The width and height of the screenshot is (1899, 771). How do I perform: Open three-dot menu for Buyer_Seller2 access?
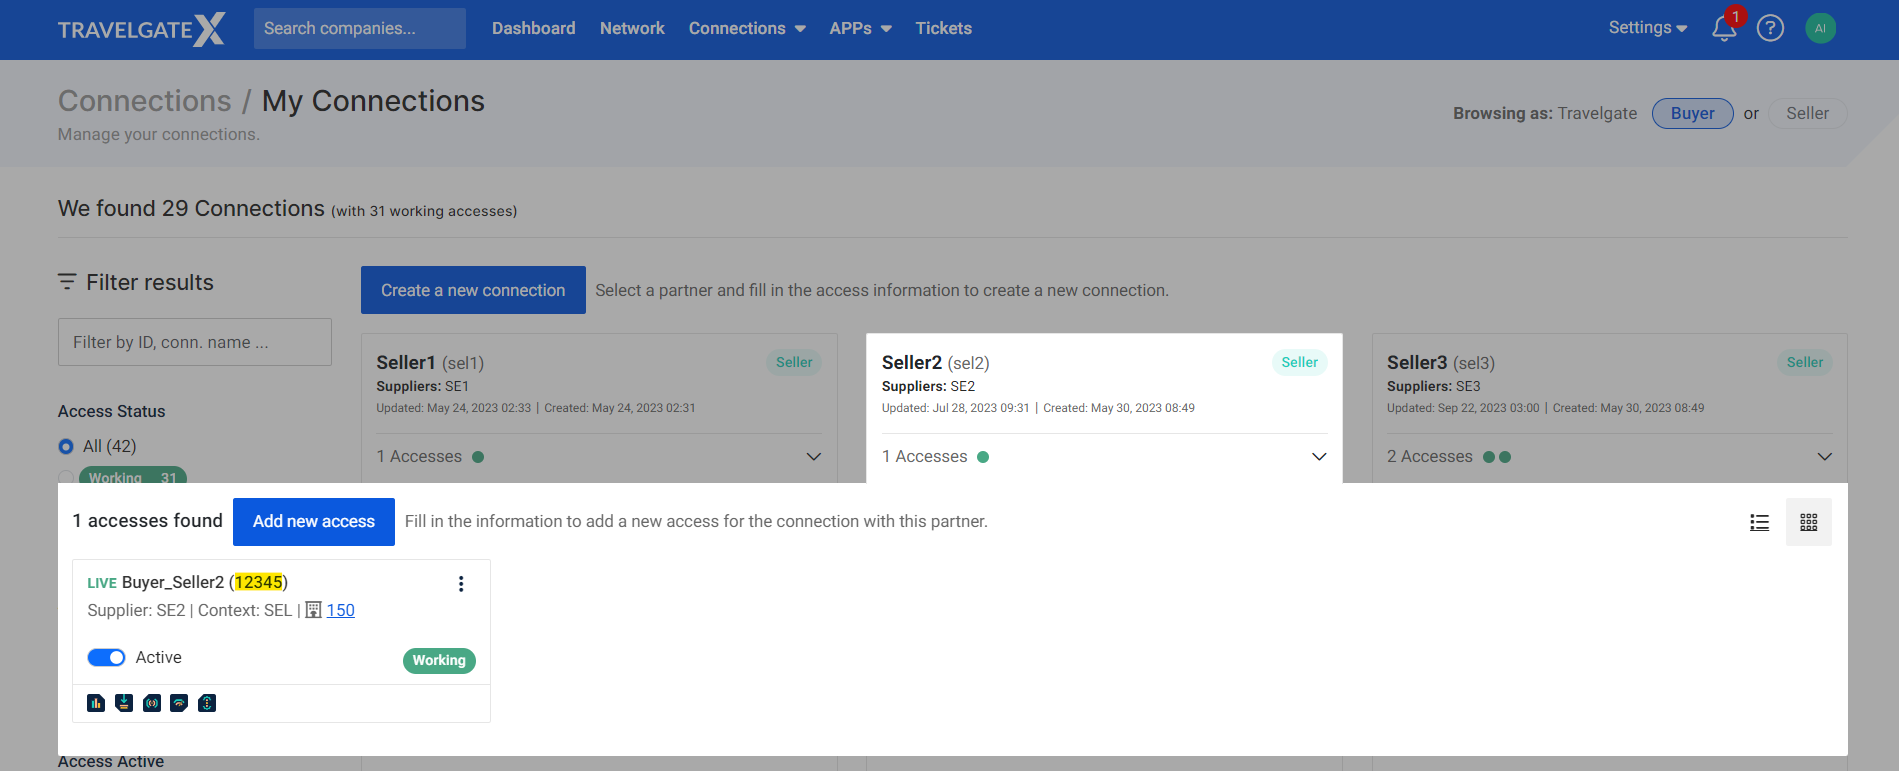point(461,584)
